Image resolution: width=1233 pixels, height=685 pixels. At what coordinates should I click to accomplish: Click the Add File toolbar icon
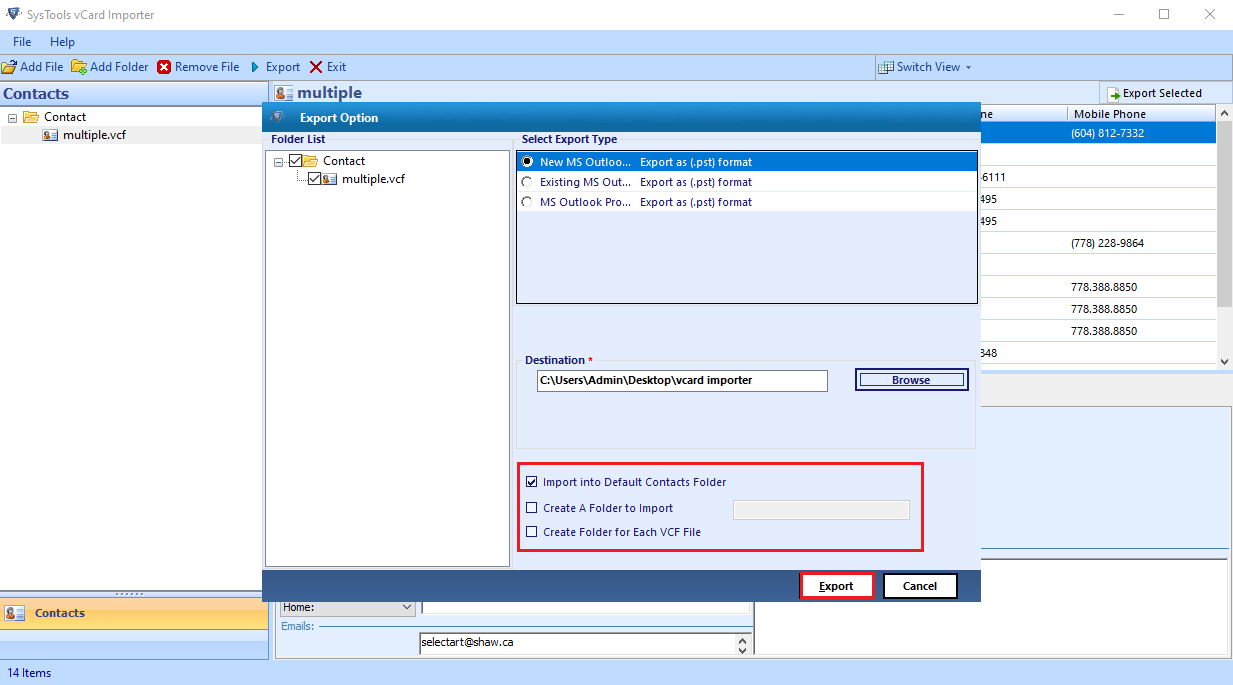[9, 67]
